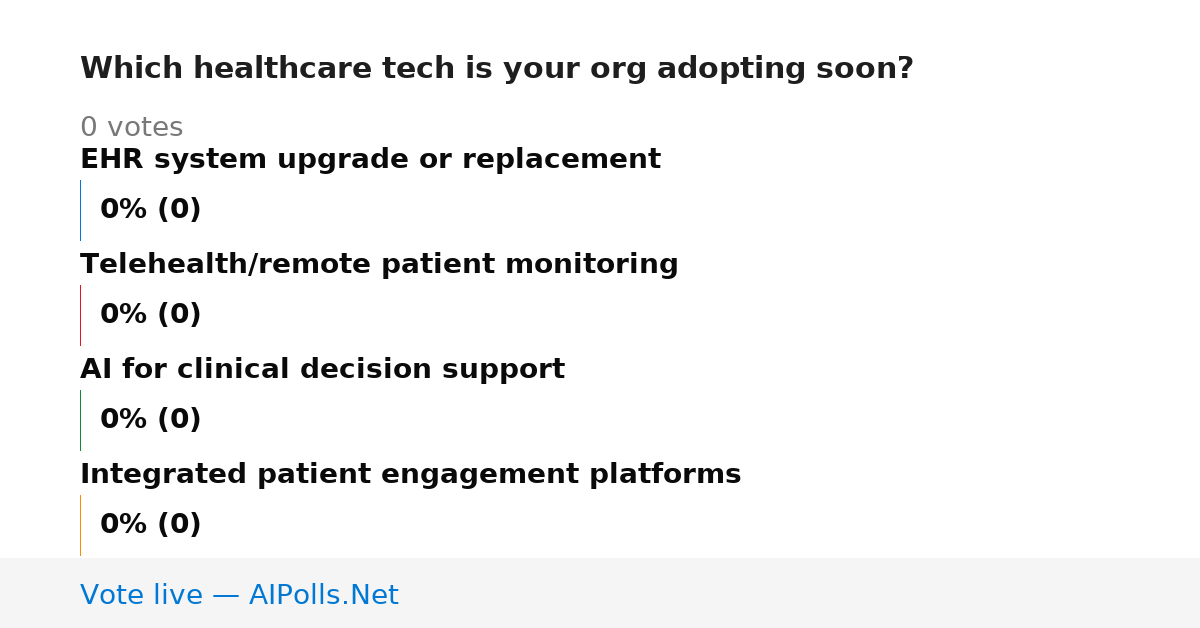This screenshot has width=1200, height=628.
Task: Open the Vote live — AIPolls.Net link
Action: (x=239, y=596)
